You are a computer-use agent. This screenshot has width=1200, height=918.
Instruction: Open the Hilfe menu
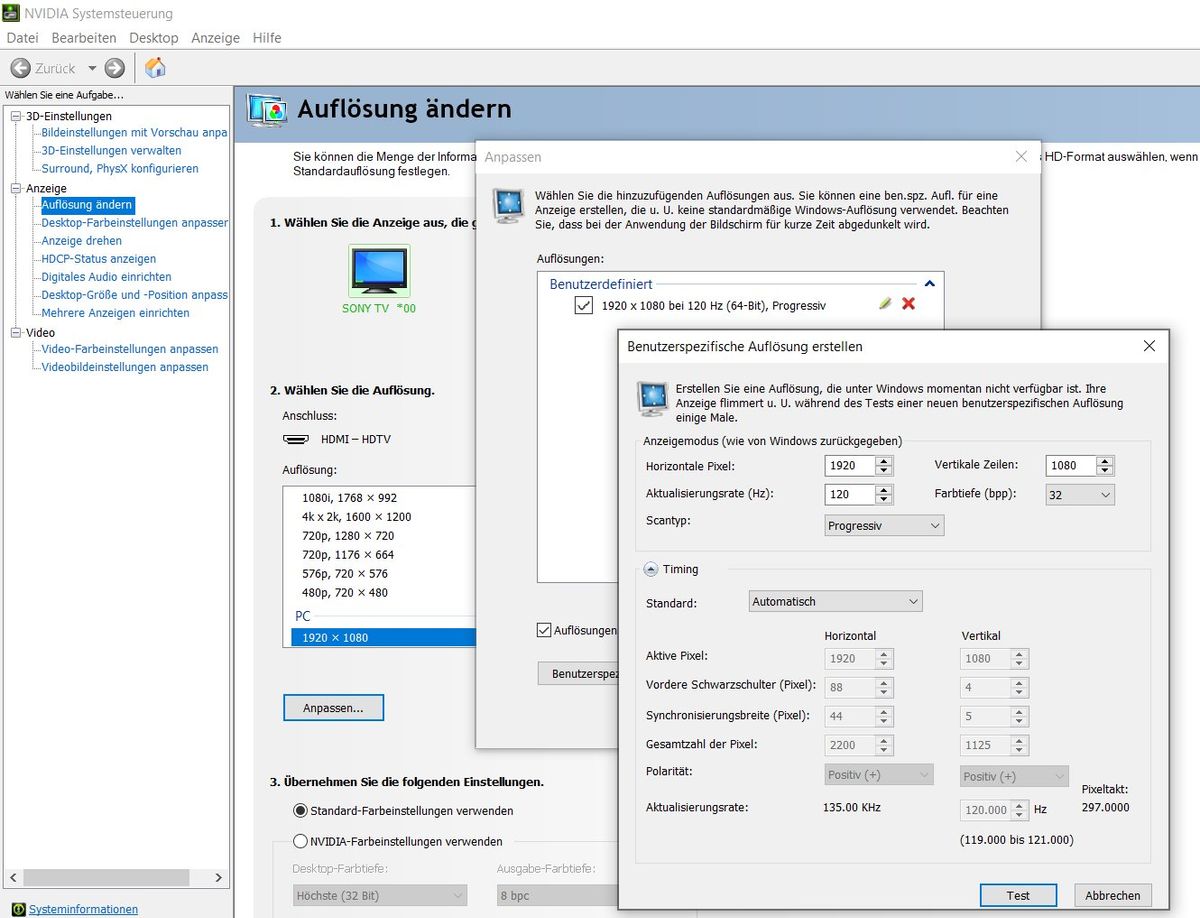[x=266, y=38]
